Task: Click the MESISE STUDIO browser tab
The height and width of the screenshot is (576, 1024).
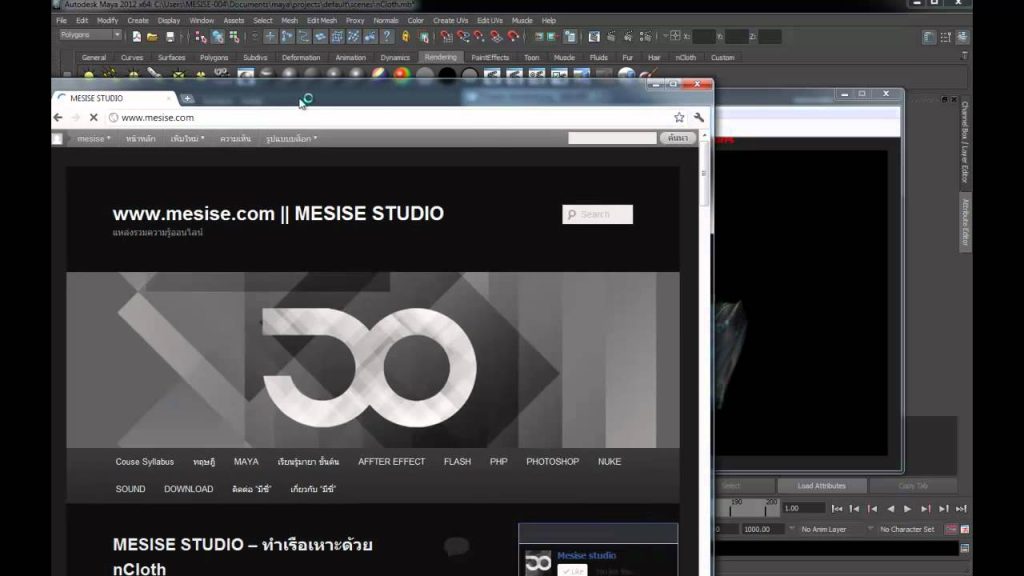Action: tap(115, 98)
